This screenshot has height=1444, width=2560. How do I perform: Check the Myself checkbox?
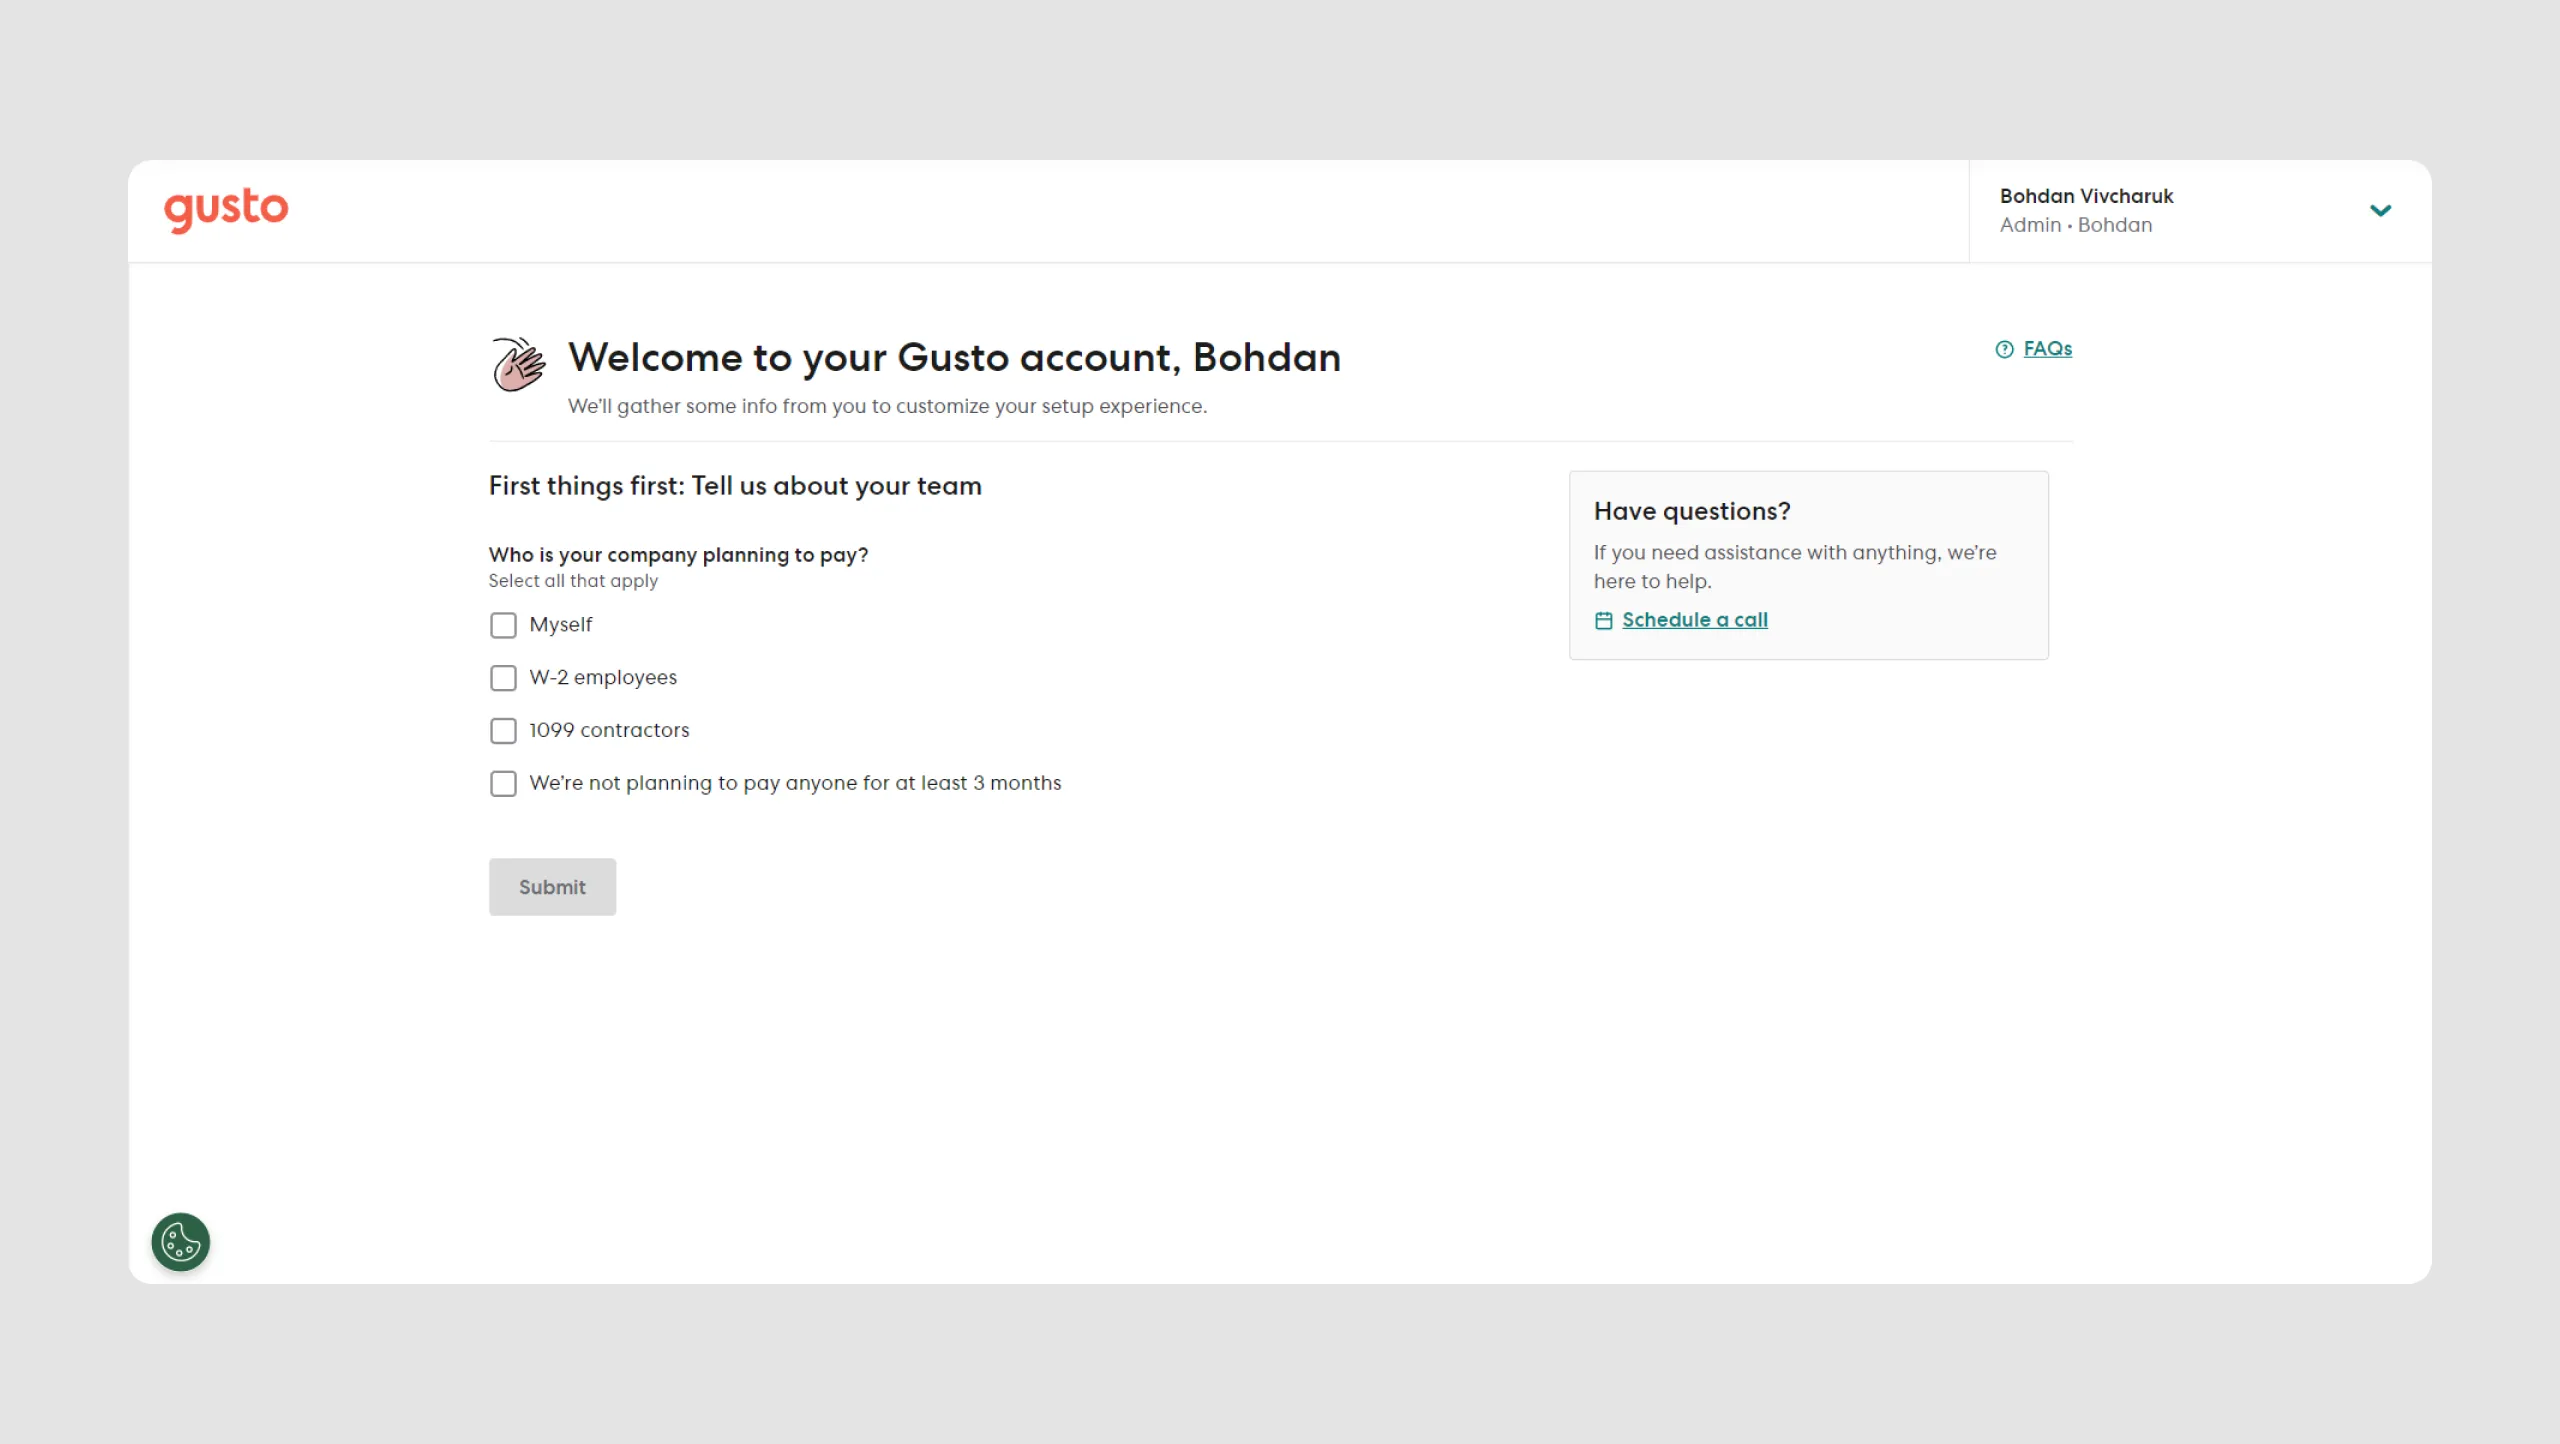coord(503,624)
